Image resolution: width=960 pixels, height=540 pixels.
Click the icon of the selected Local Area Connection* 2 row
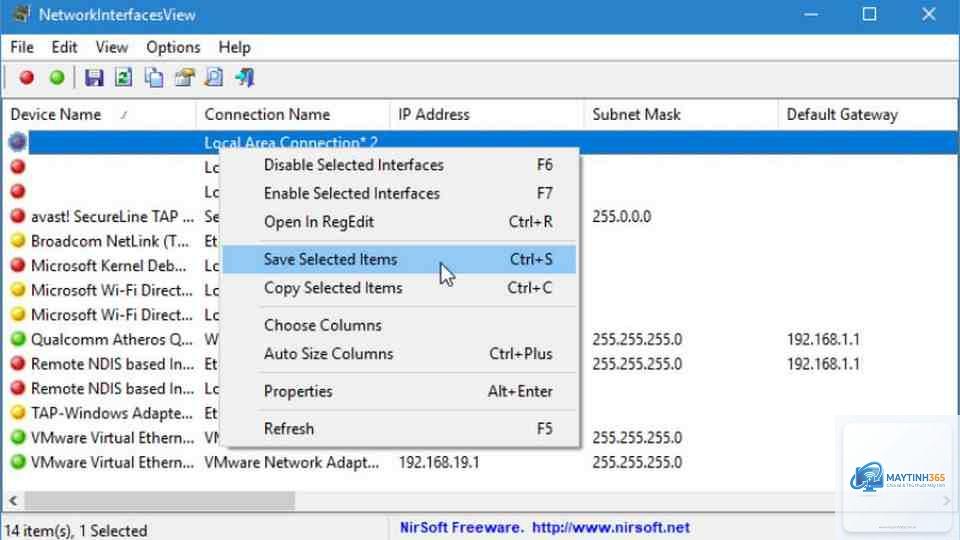[18, 142]
